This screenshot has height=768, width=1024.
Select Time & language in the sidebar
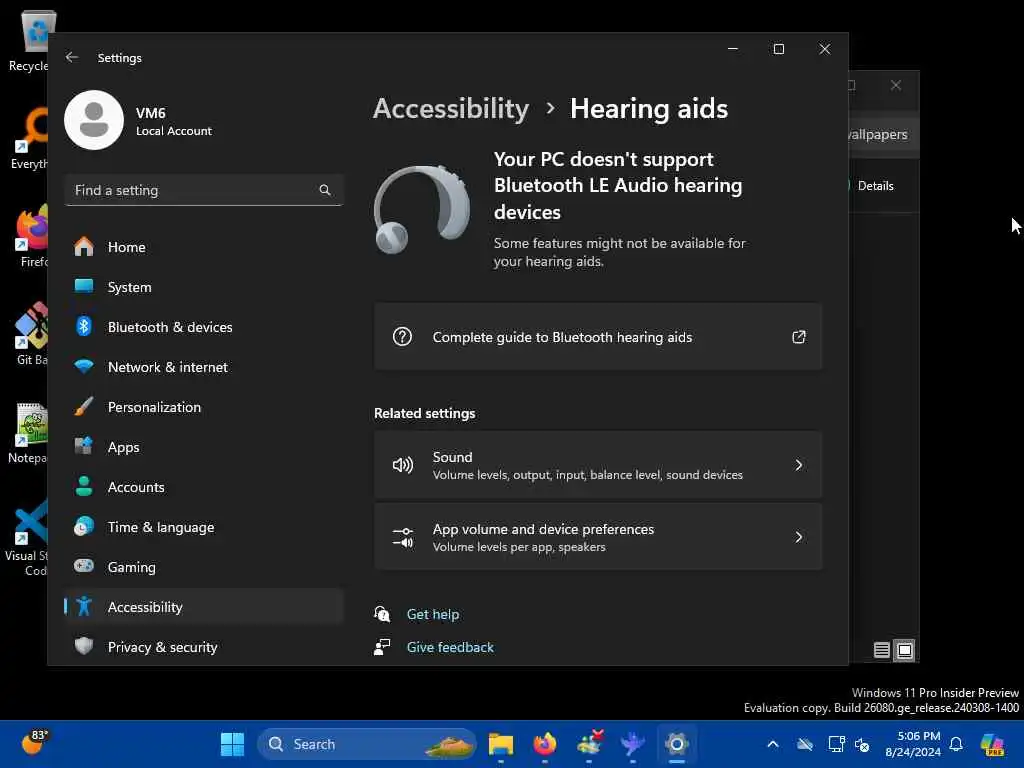pos(204,527)
